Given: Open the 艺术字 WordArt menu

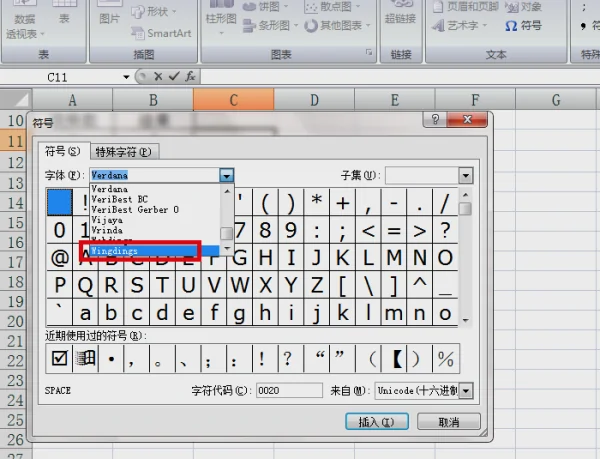Looking at the screenshot, I should pyautogui.click(x=459, y=26).
